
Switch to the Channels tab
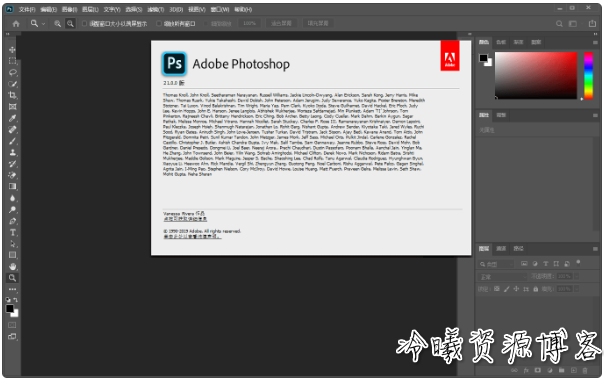point(501,249)
